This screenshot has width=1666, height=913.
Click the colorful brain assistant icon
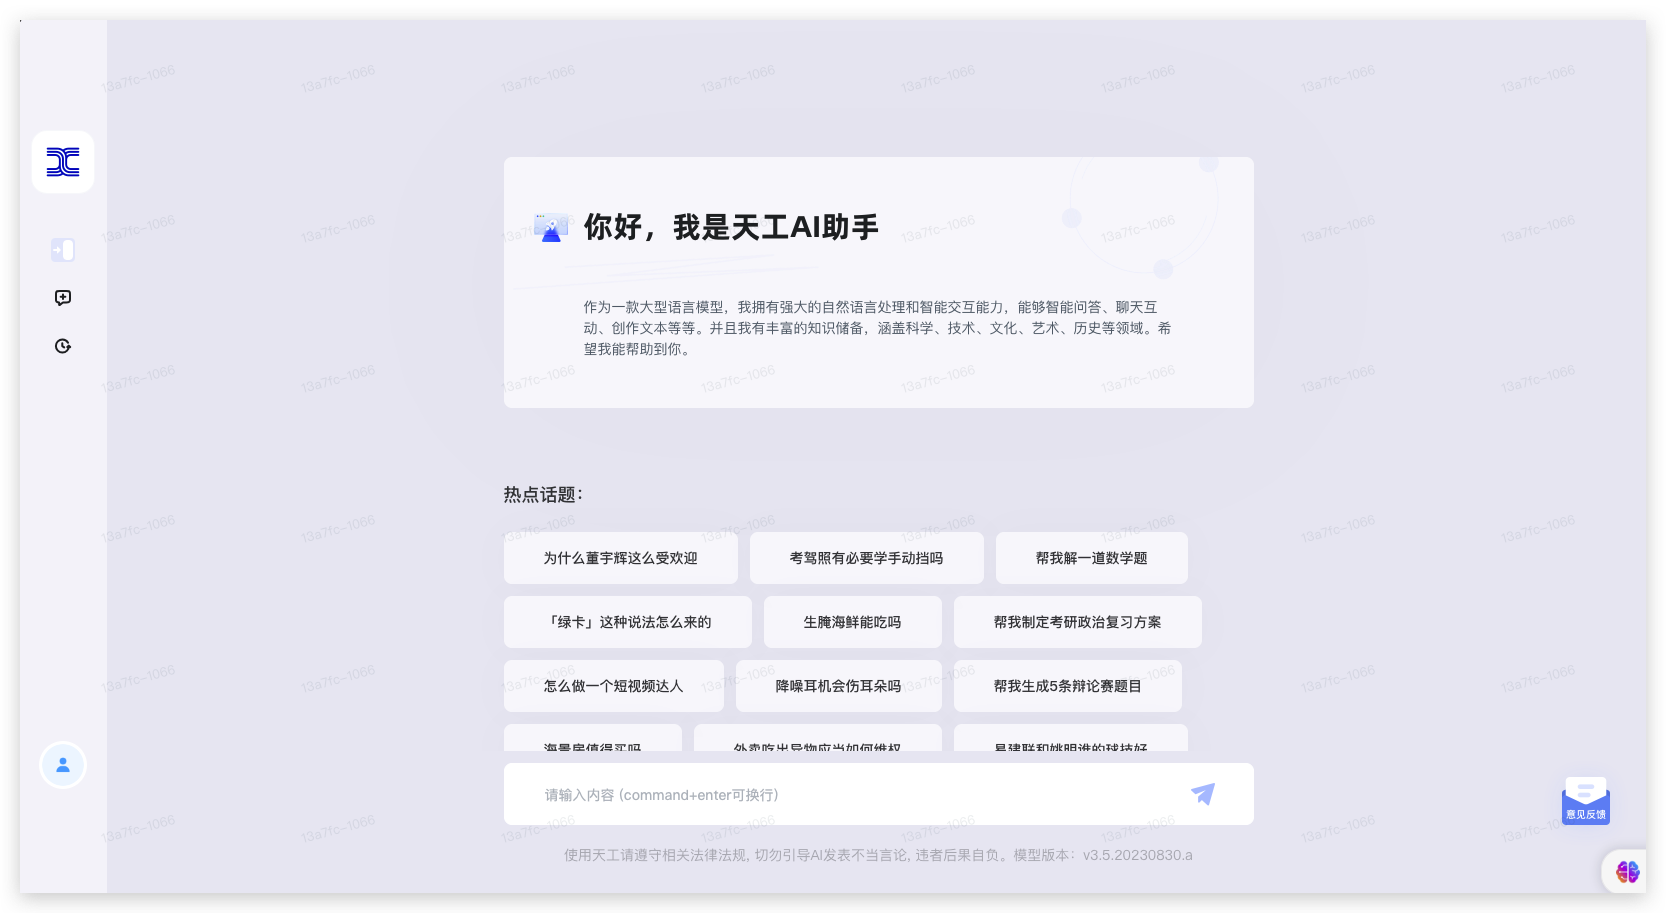[x=1628, y=872]
